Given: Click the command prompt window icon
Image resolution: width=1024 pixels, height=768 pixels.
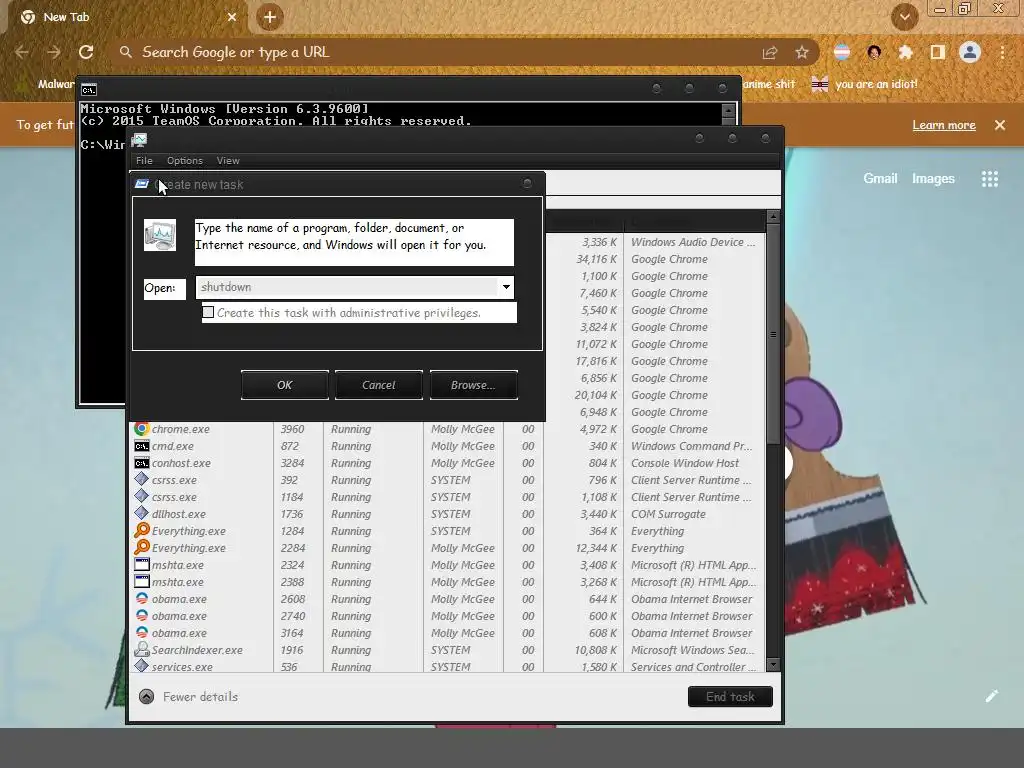Looking at the screenshot, I should [89, 89].
